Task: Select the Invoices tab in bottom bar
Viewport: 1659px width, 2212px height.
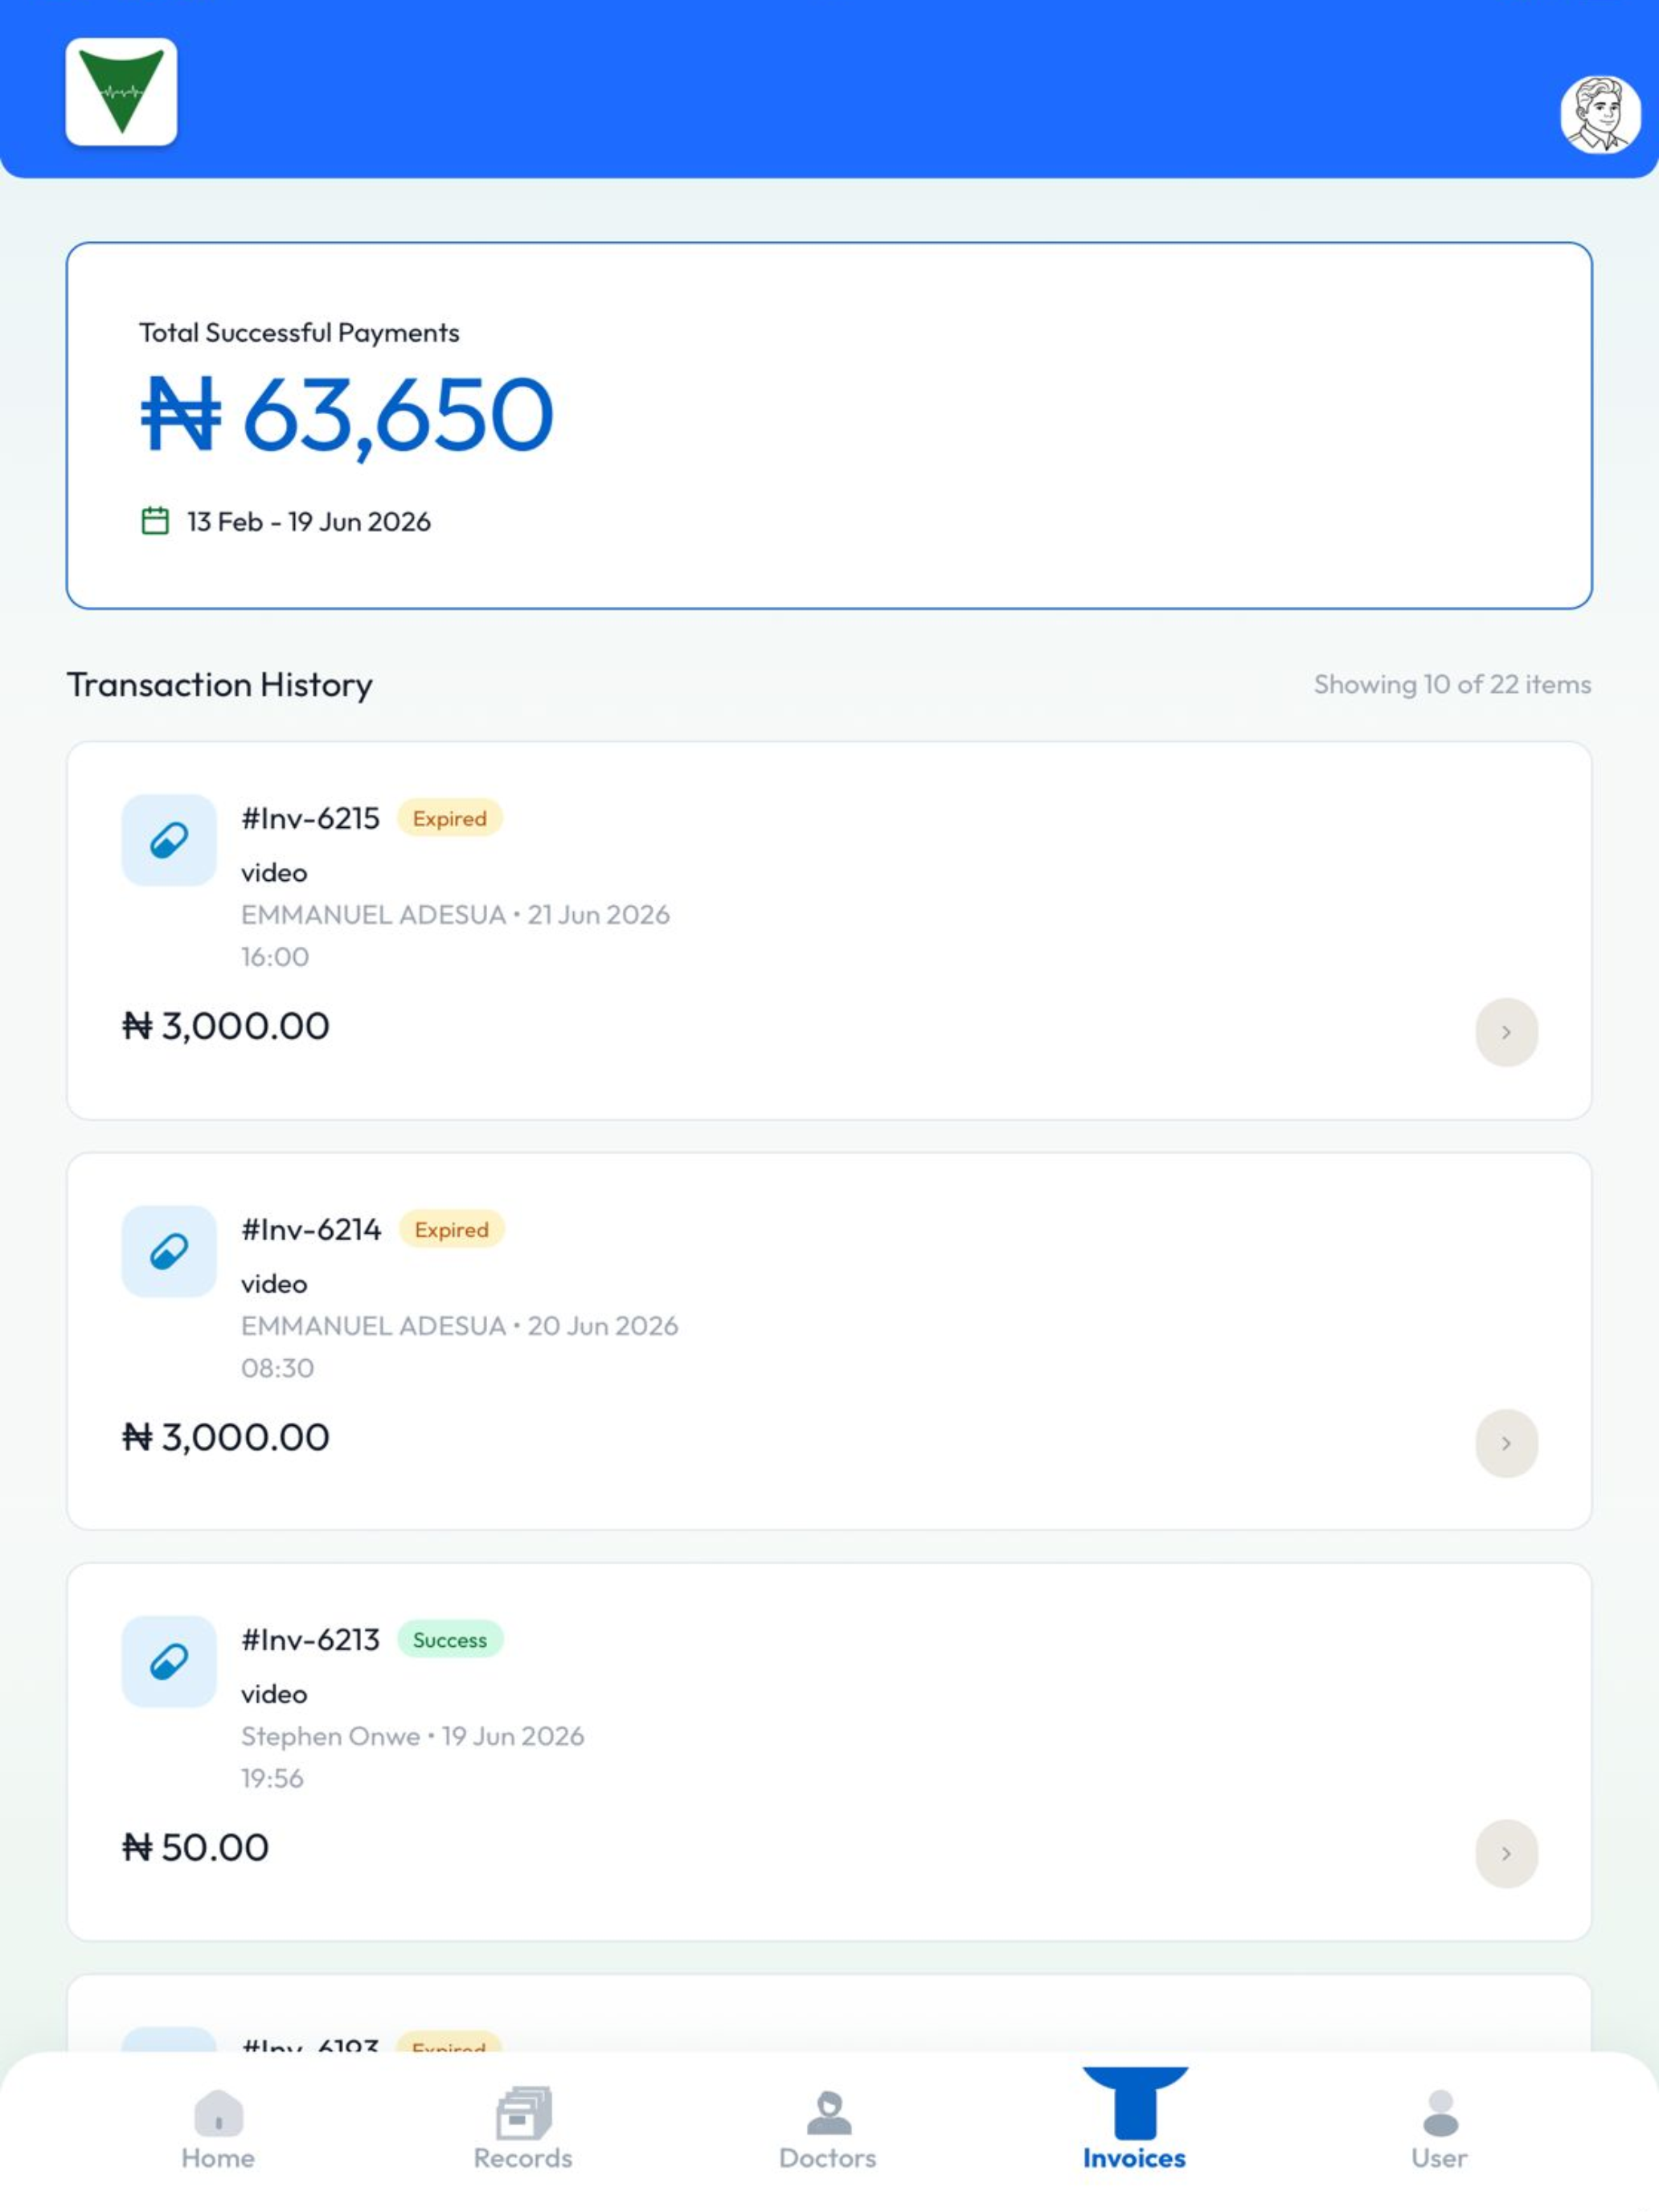Action: pos(1134,2120)
